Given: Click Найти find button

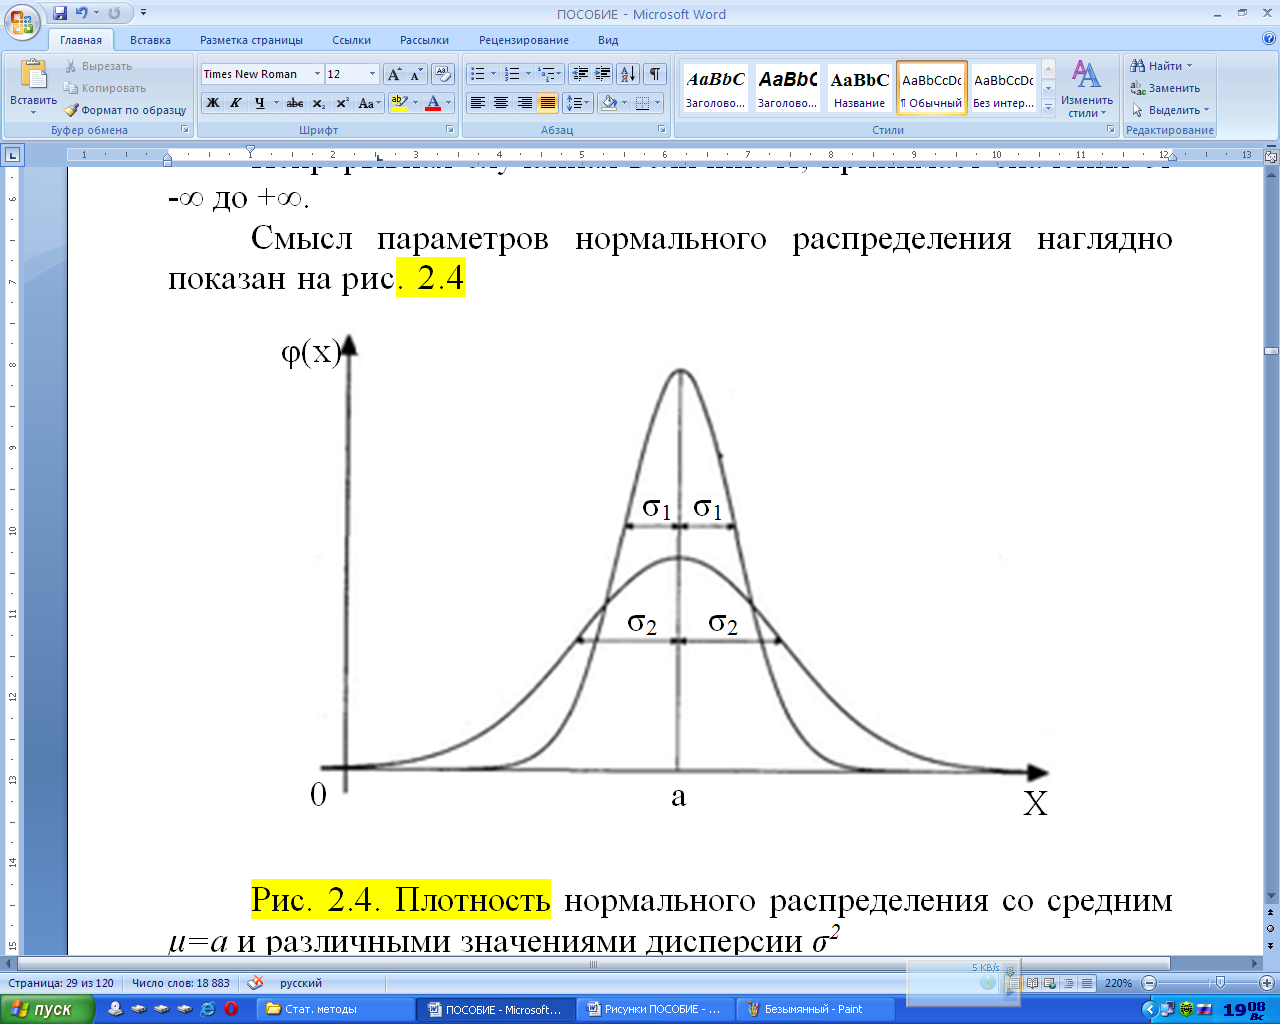Looking at the screenshot, I should point(1161,66).
